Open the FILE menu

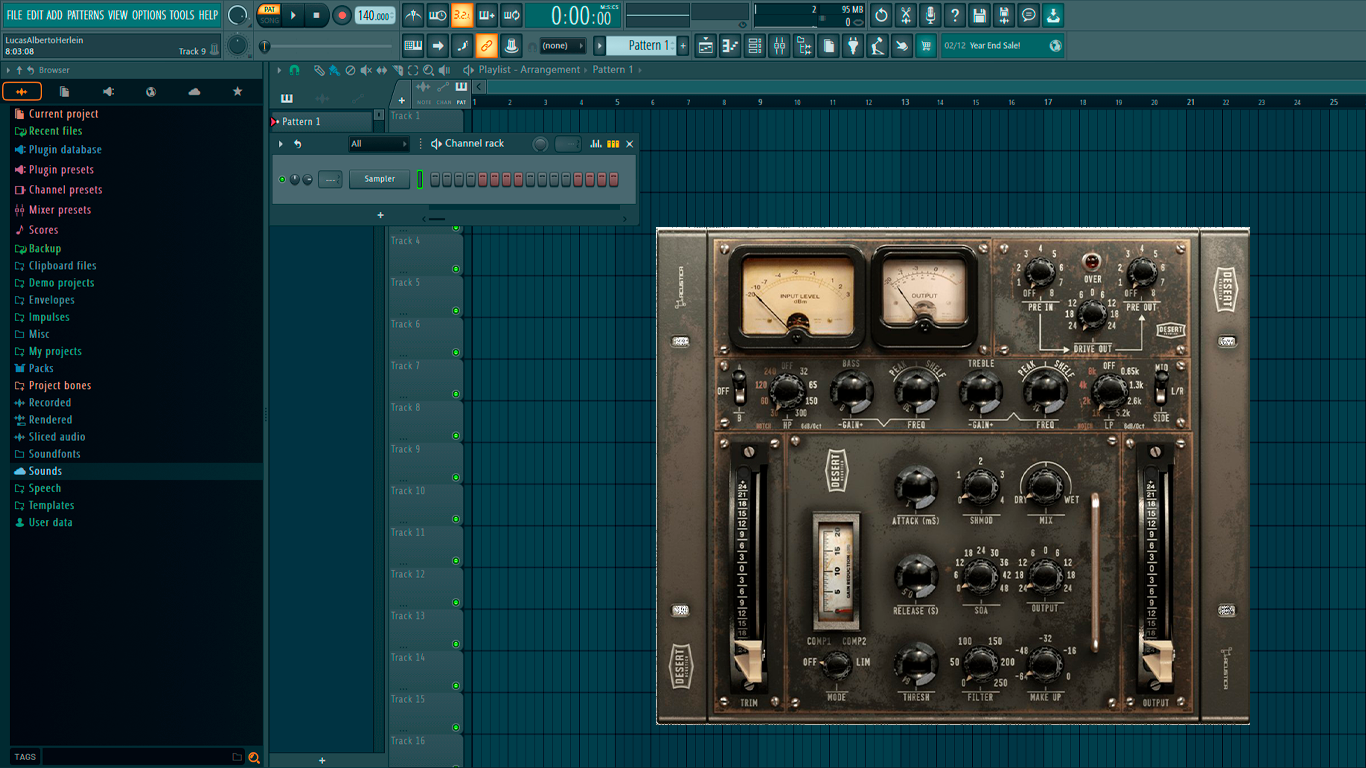click(14, 15)
